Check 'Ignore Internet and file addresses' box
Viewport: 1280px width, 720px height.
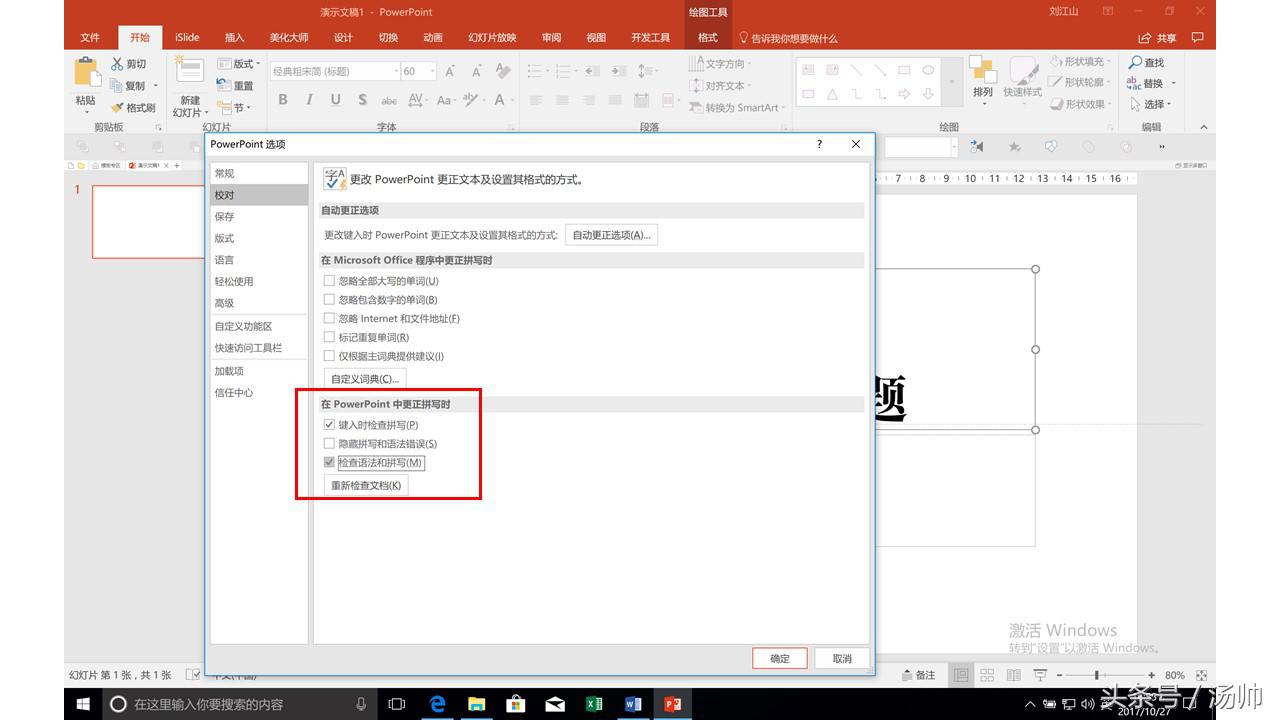[329, 318]
